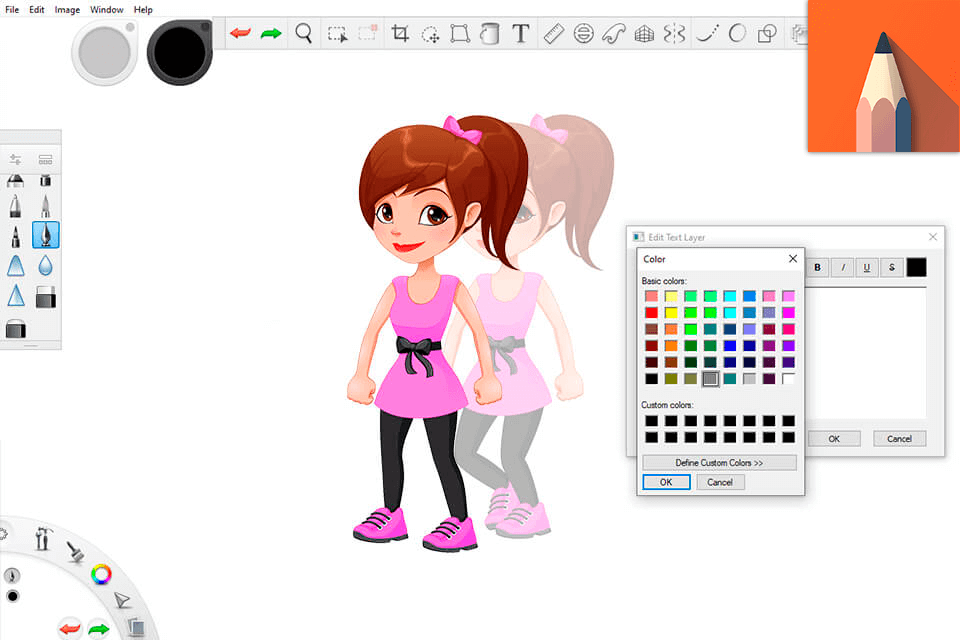Select the first Custom colors slot
The image size is (960, 640).
point(651,421)
